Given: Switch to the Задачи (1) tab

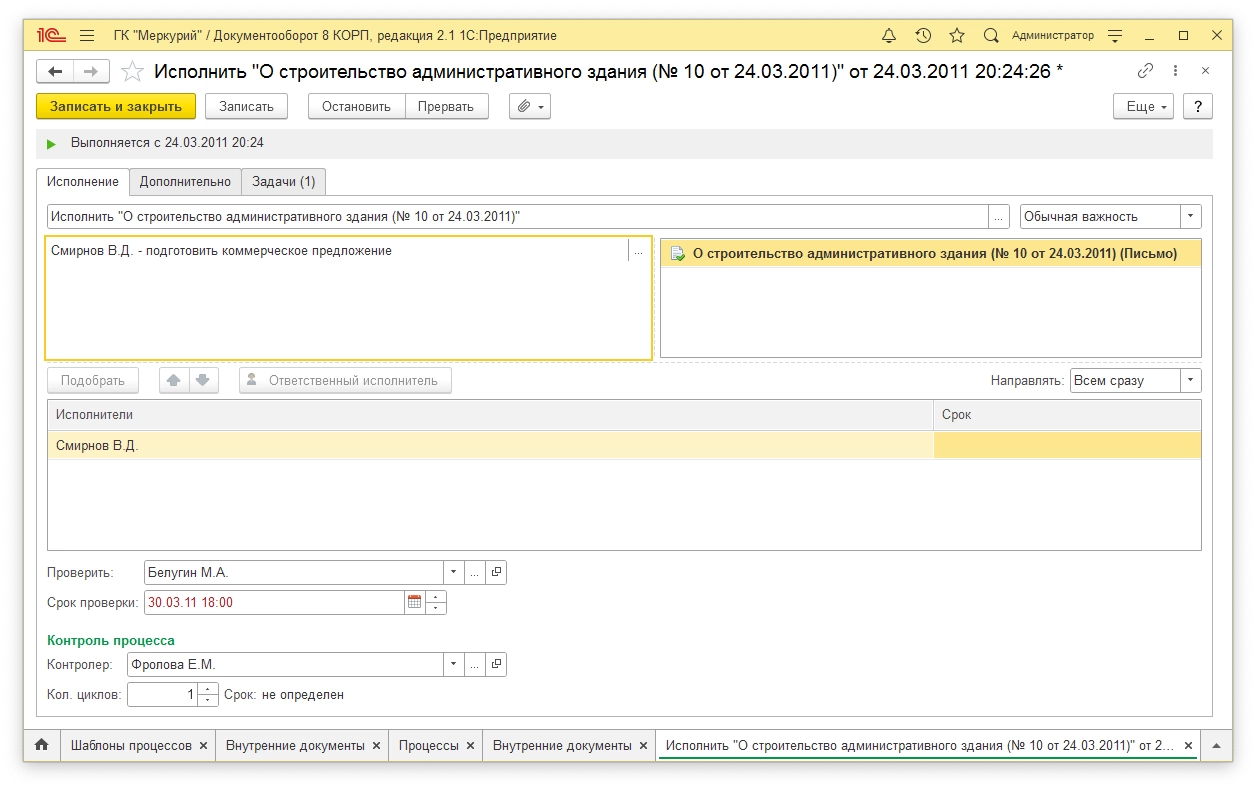Looking at the screenshot, I should [x=284, y=181].
